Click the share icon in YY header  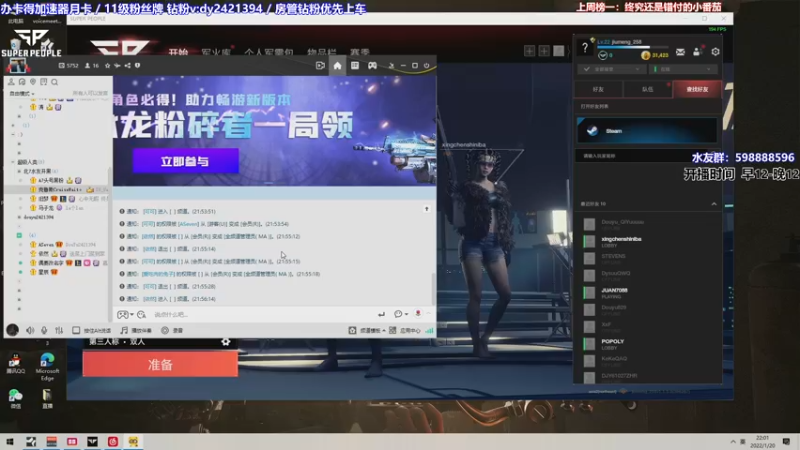click(x=128, y=66)
